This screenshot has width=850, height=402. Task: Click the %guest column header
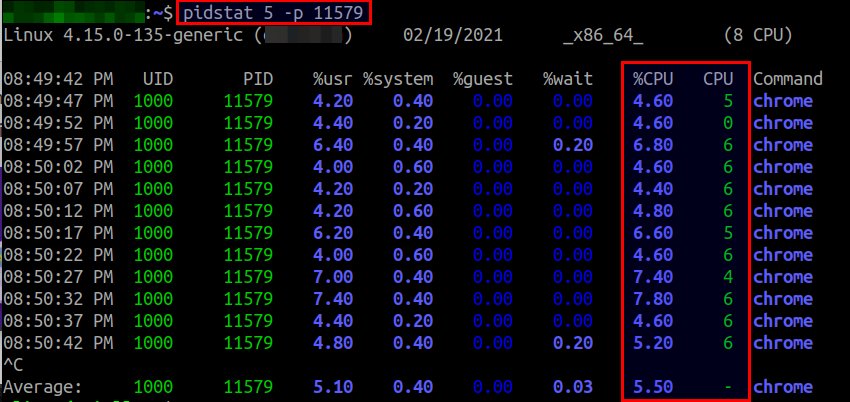click(482, 79)
